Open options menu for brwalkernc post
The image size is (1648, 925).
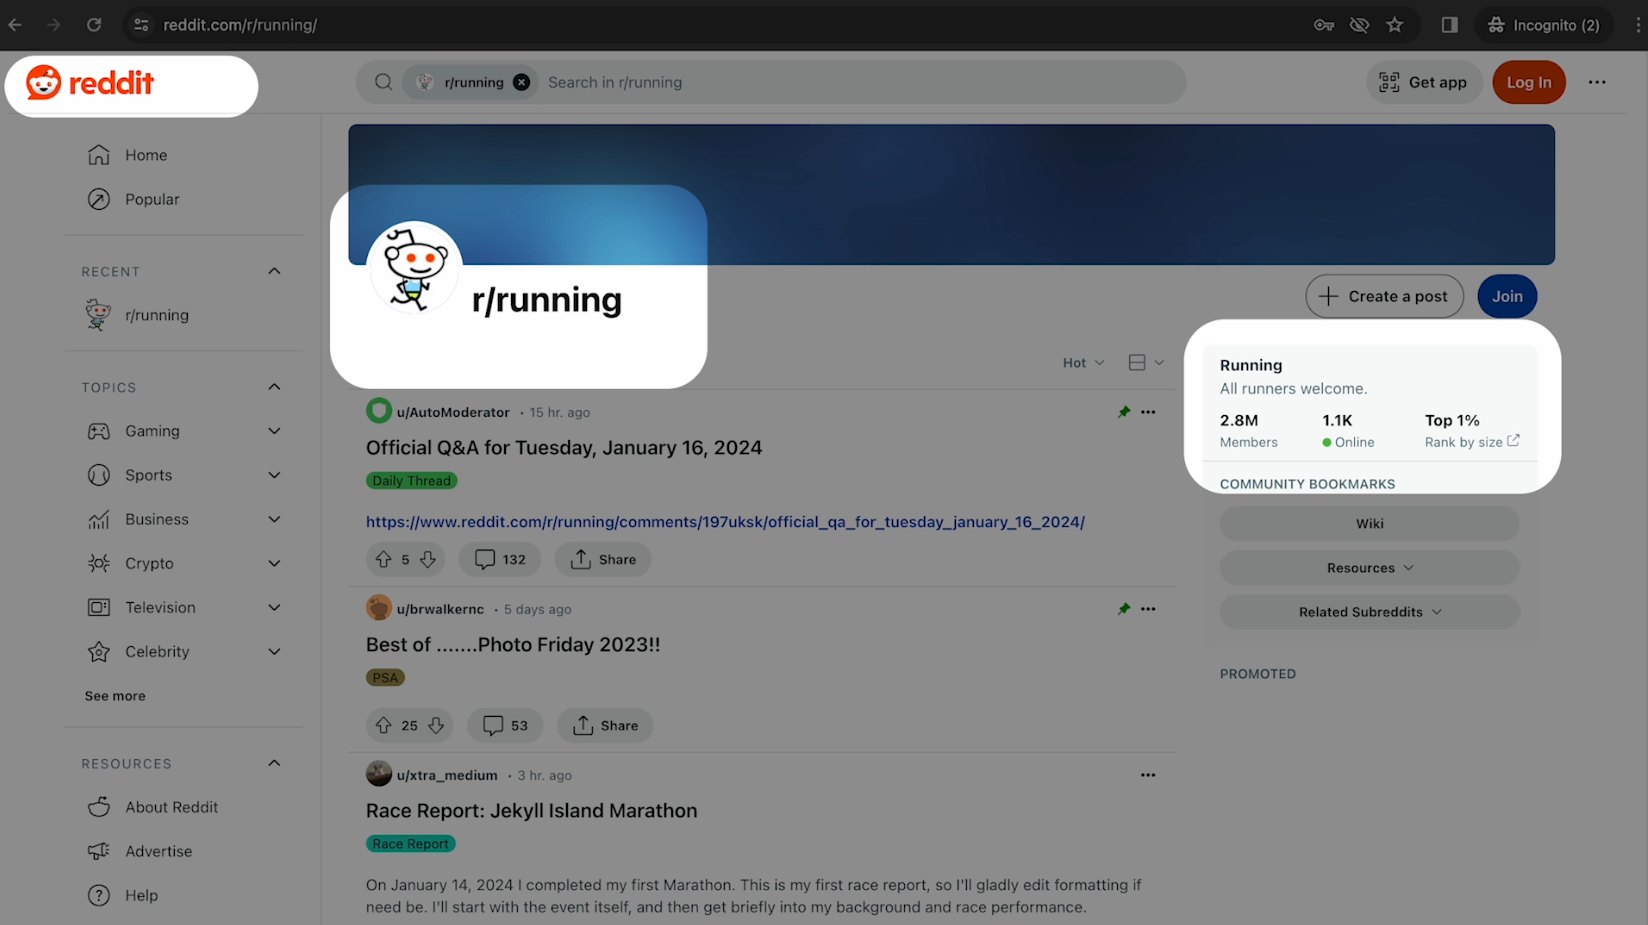pyautogui.click(x=1148, y=609)
